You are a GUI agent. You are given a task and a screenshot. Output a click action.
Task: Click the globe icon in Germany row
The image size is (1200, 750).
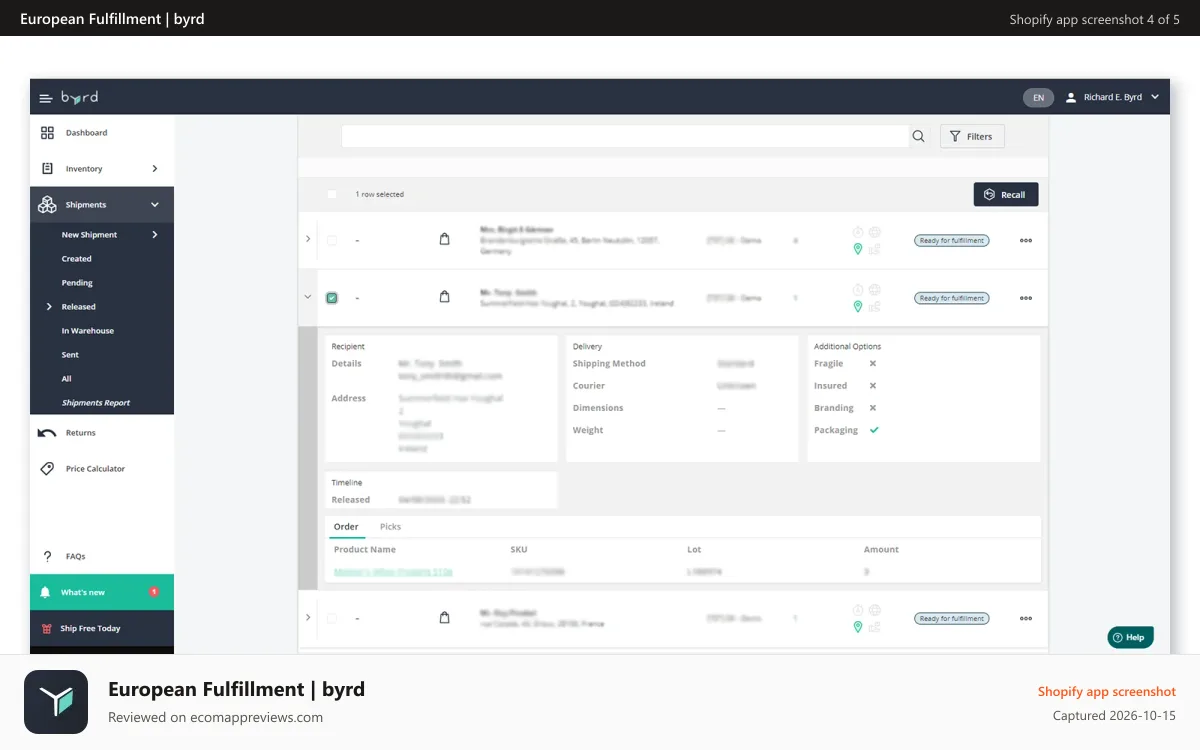[875, 232]
